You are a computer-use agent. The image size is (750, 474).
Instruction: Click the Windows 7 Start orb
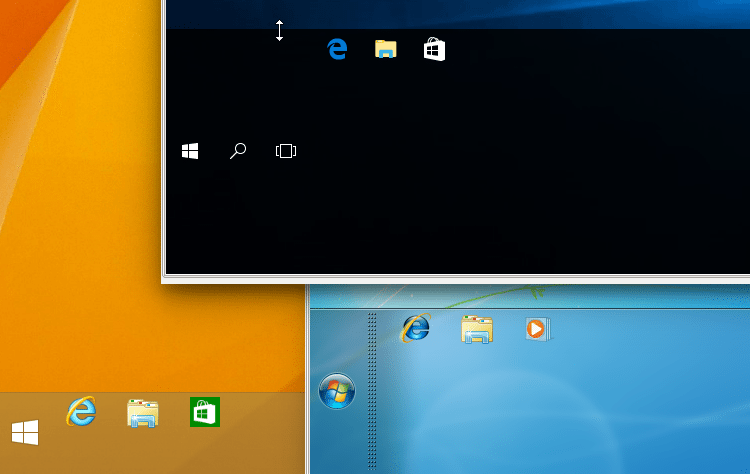click(337, 391)
